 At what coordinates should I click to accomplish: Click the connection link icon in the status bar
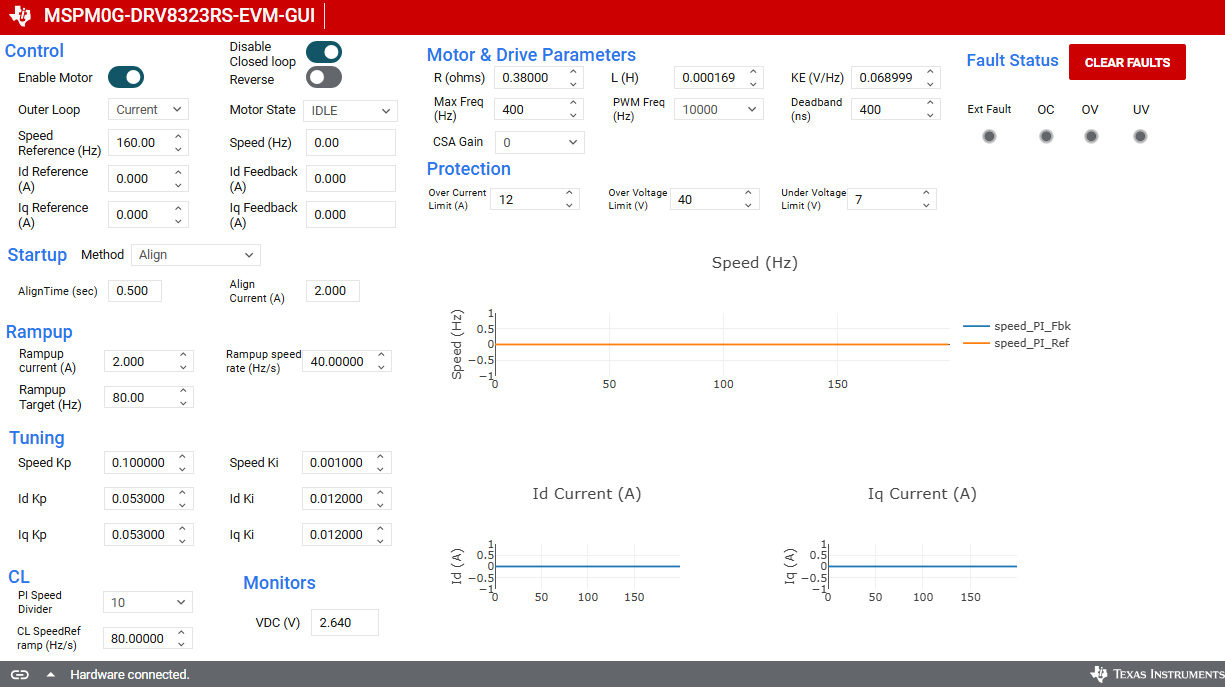[x=20, y=674]
